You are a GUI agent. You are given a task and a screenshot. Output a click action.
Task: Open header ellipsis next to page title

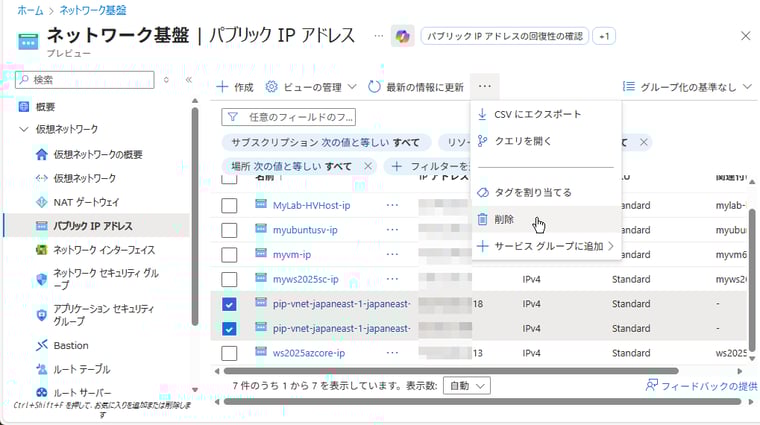coord(379,36)
